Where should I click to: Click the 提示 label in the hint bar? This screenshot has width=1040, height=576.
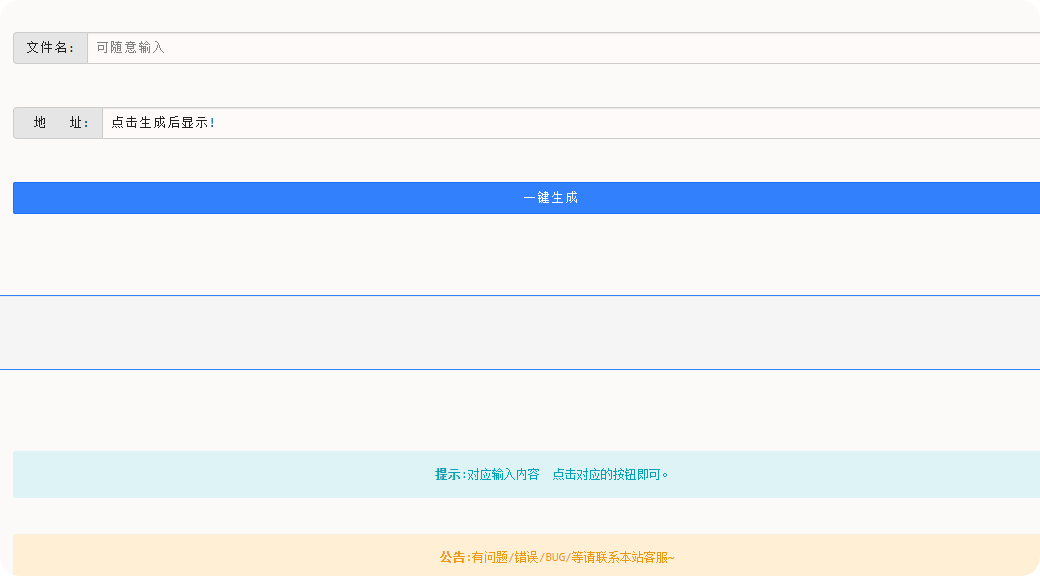point(447,475)
